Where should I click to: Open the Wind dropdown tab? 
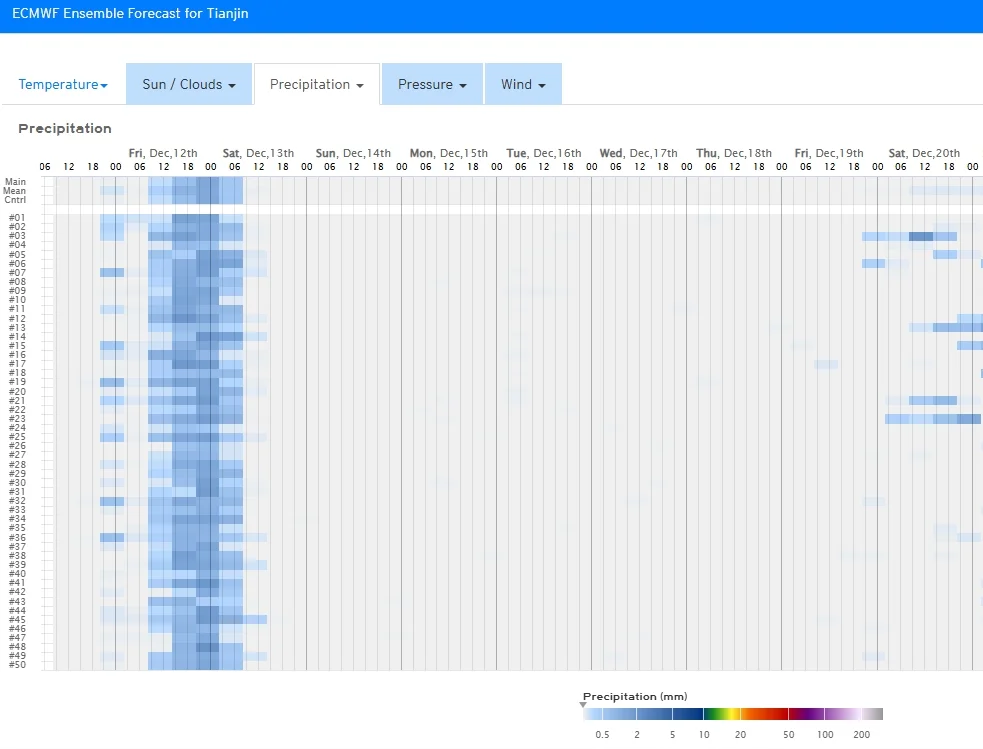click(x=523, y=84)
